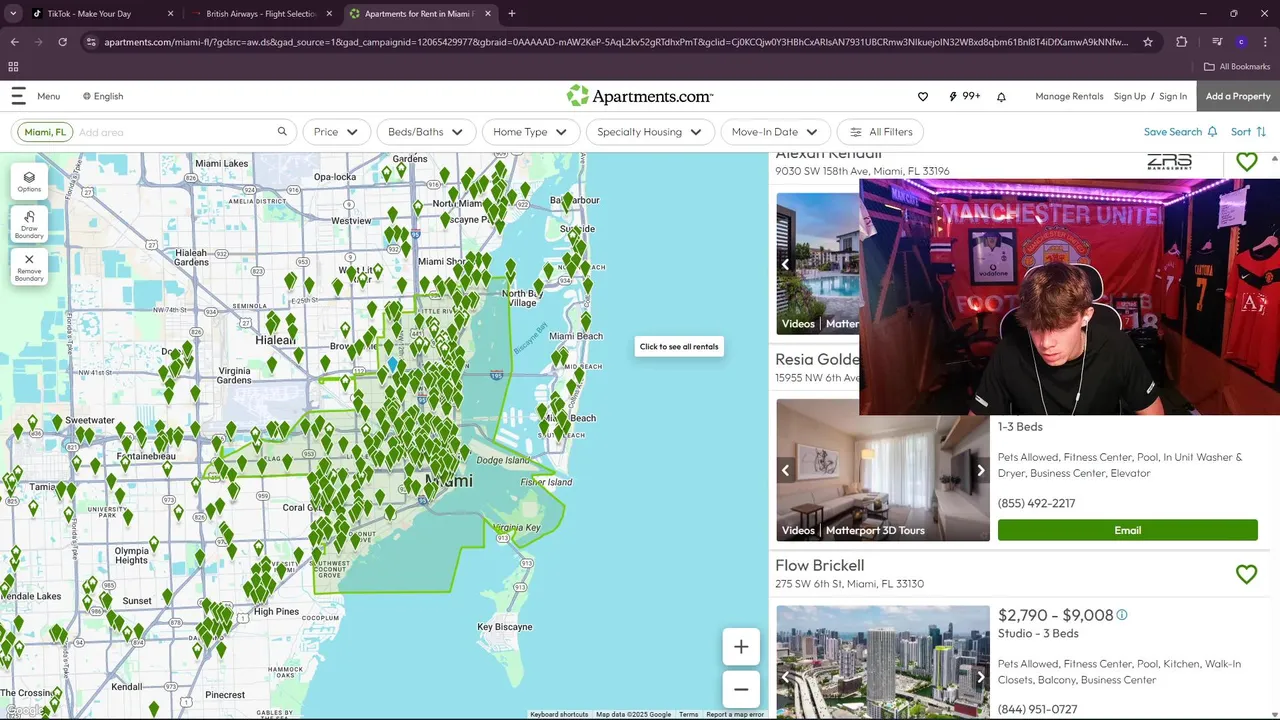Show previous photo of Resia listing
Screen dimensions: 1280x720
pyautogui.click(x=786, y=470)
